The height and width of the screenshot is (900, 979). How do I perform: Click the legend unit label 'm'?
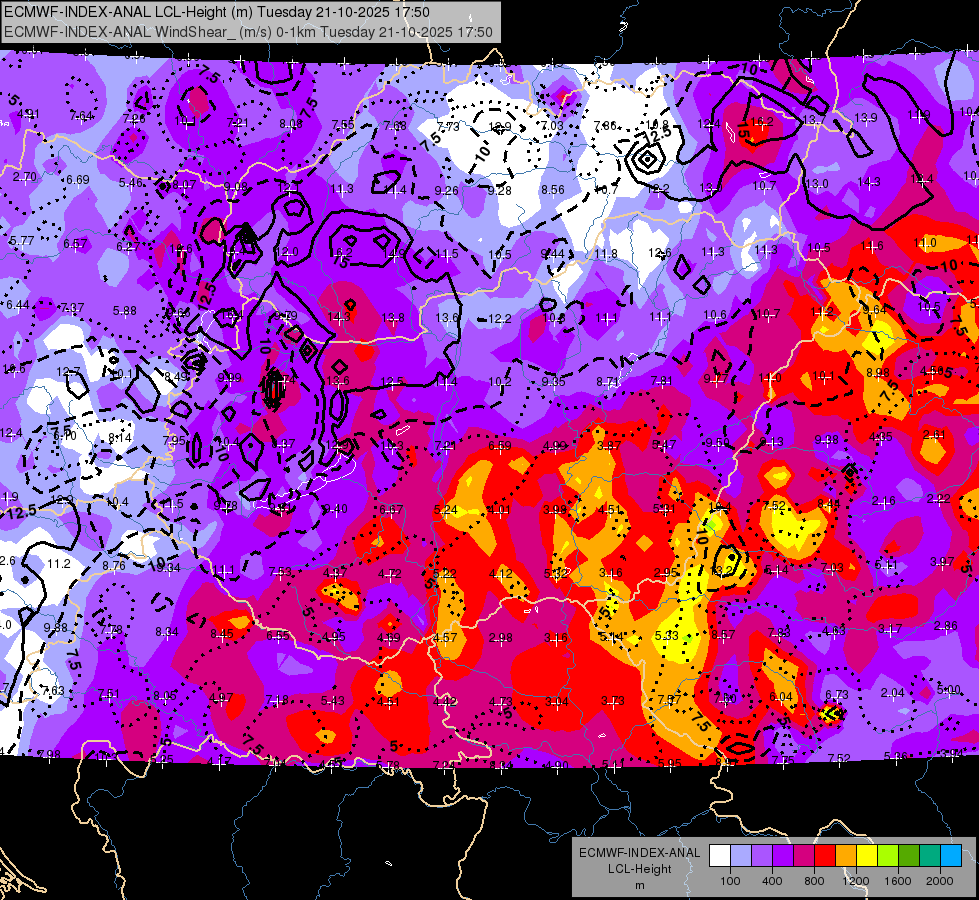pyautogui.click(x=640, y=886)
